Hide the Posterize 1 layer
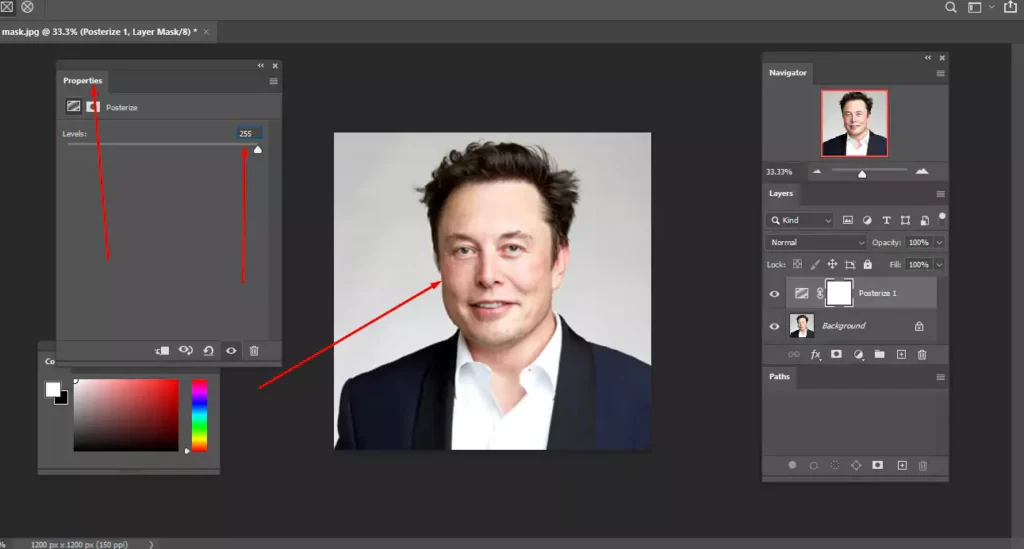Screen dimensions: 1024x549 tap(775, 294)
